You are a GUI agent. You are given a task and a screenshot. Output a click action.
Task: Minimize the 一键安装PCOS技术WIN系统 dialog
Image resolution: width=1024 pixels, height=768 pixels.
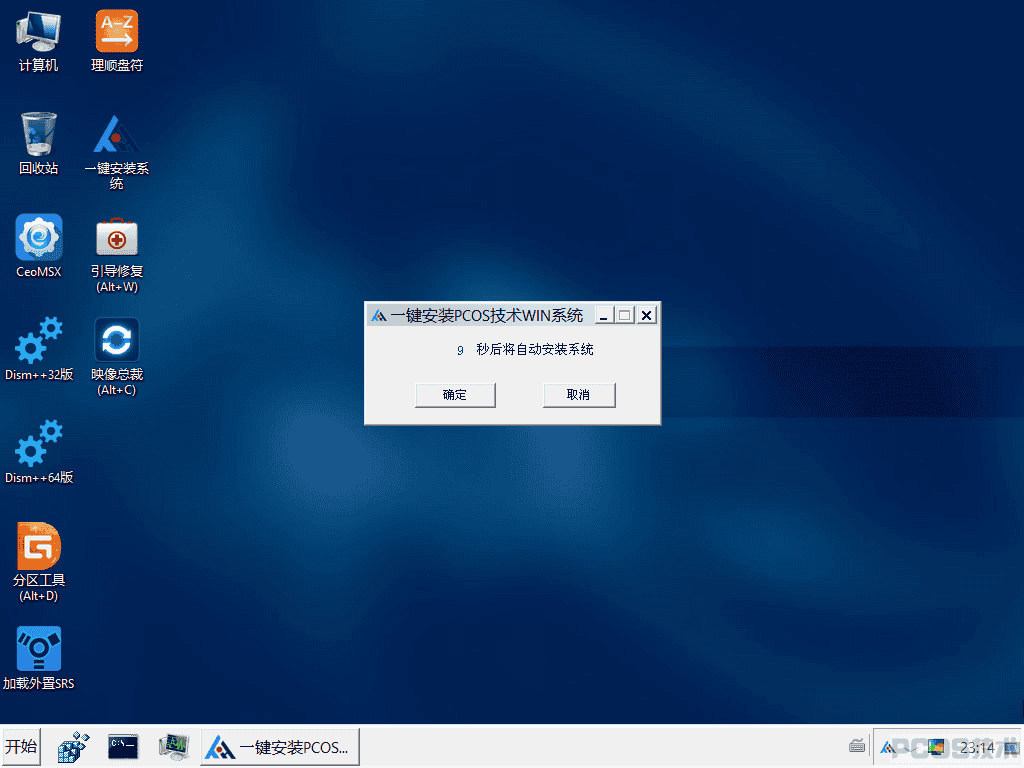pyautogui.click(x=604, y=316)
